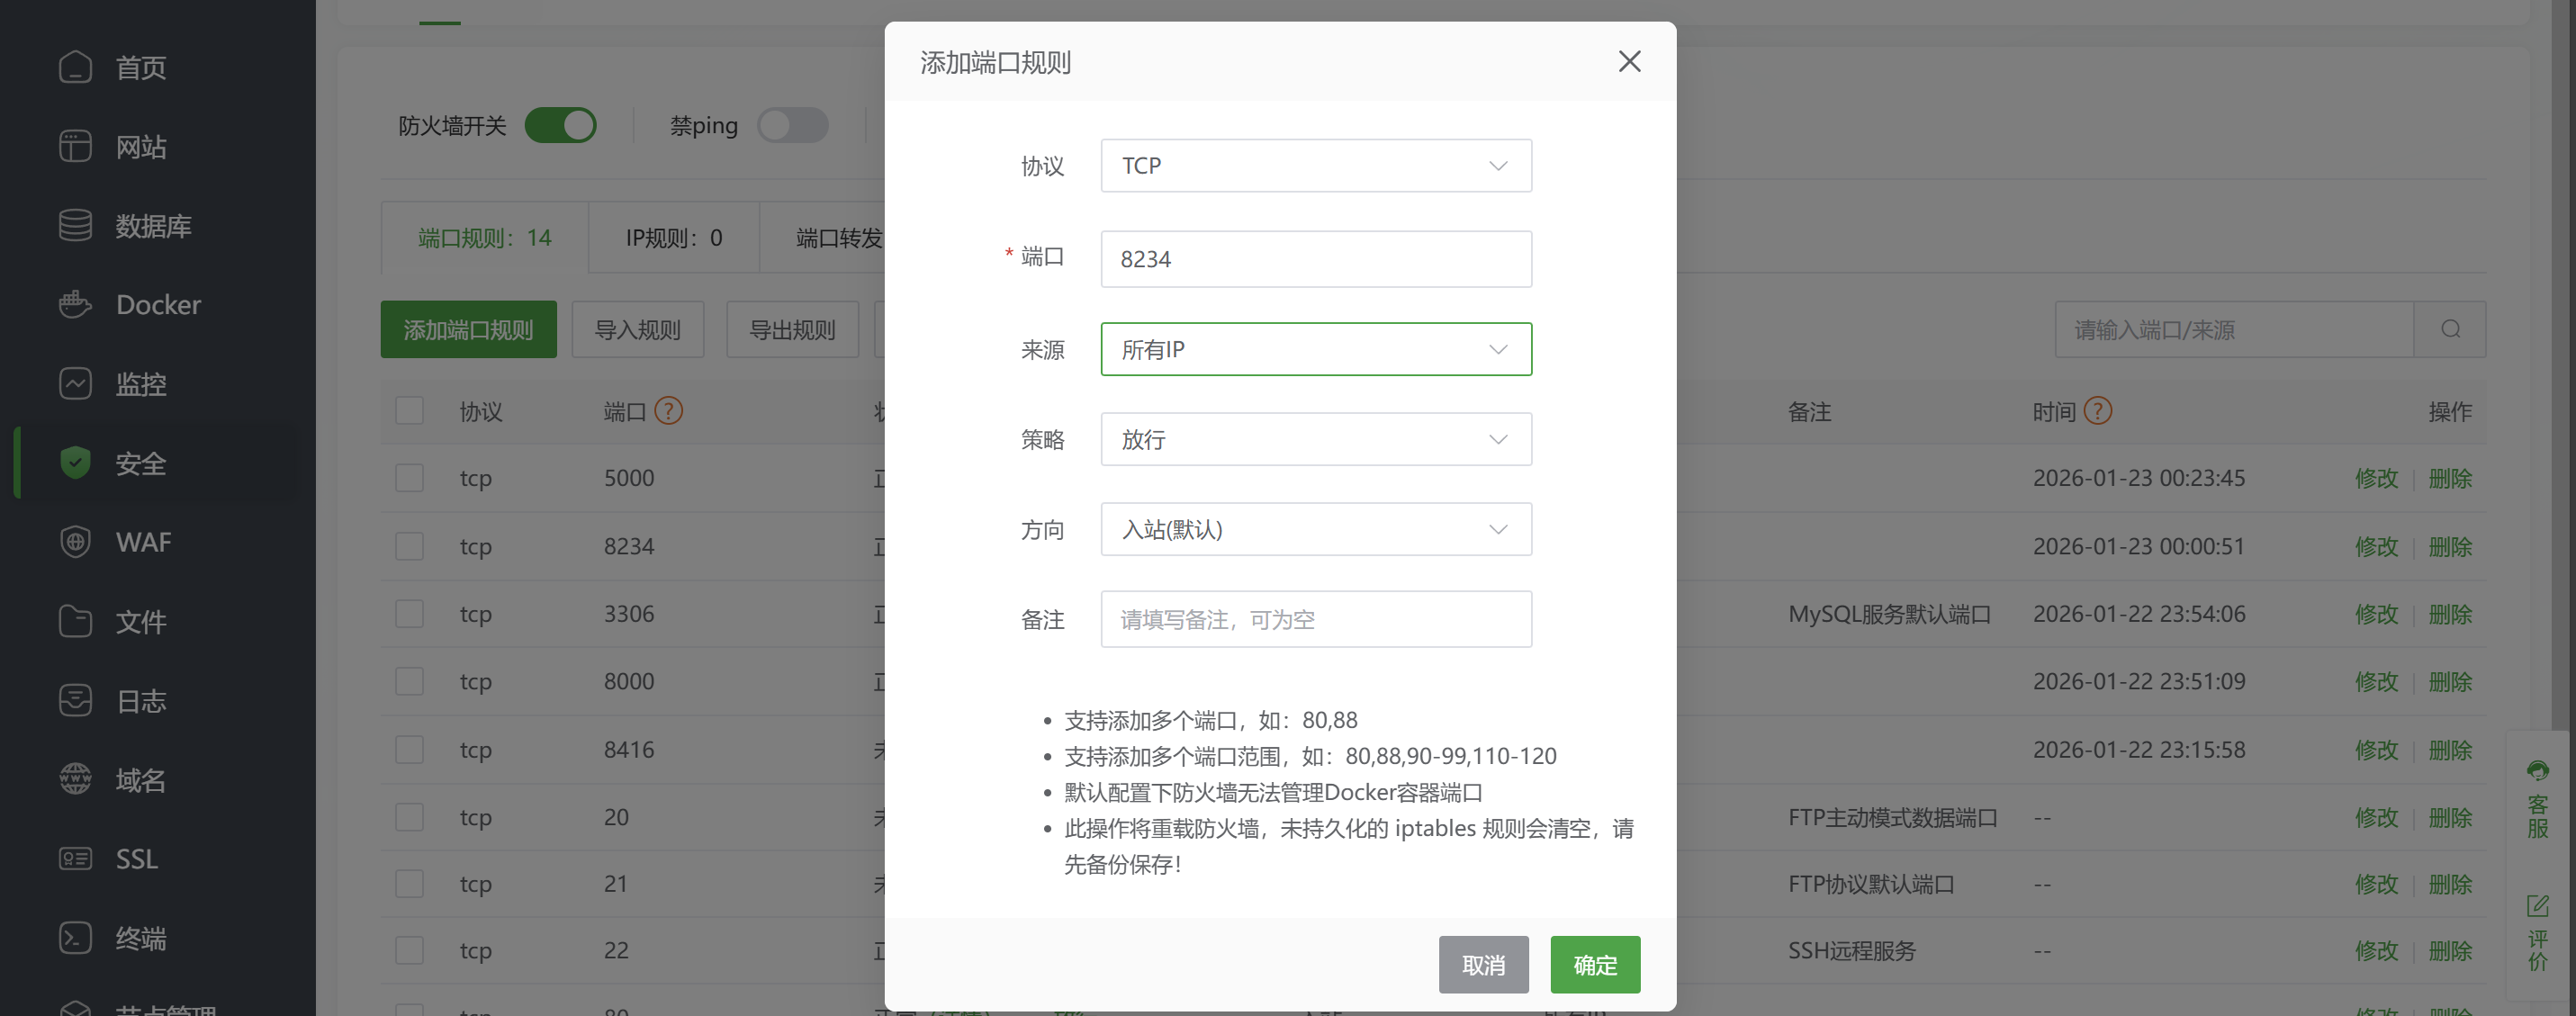Close the 添加端口规则 dialog
Image resolution: width=2576 pixels, height=1016 pixels.
(x=1629, y=62)
